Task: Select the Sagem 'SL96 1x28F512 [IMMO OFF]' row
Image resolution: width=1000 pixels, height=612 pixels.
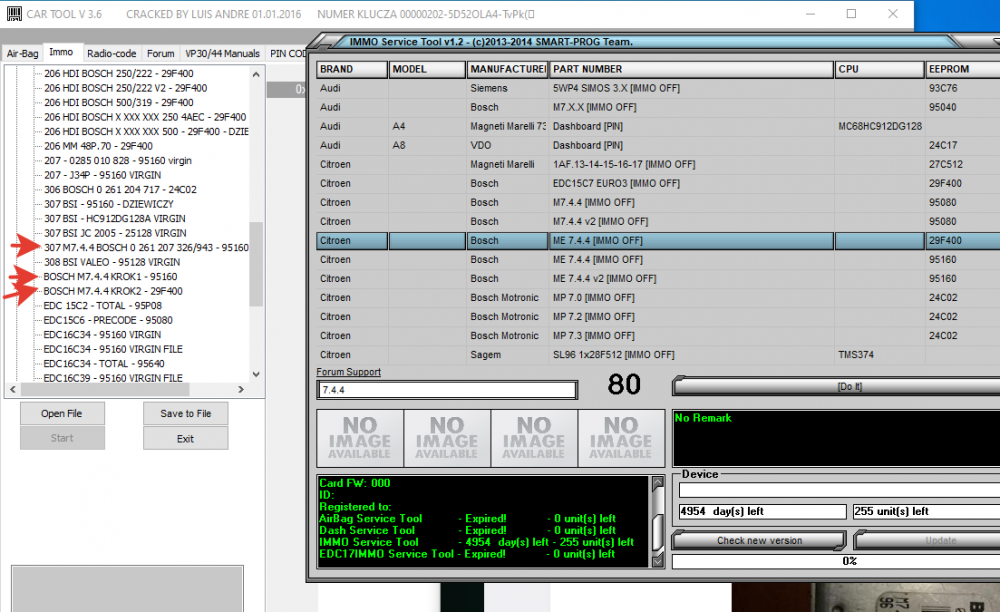Action: coord(658,355)
